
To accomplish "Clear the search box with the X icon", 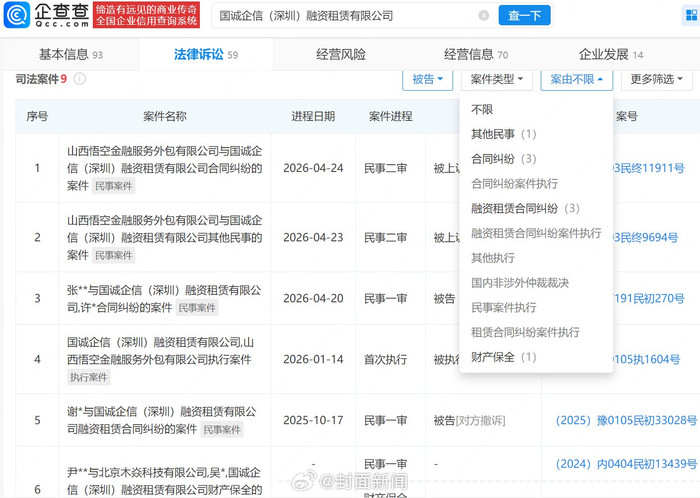I will coord(484,16).
